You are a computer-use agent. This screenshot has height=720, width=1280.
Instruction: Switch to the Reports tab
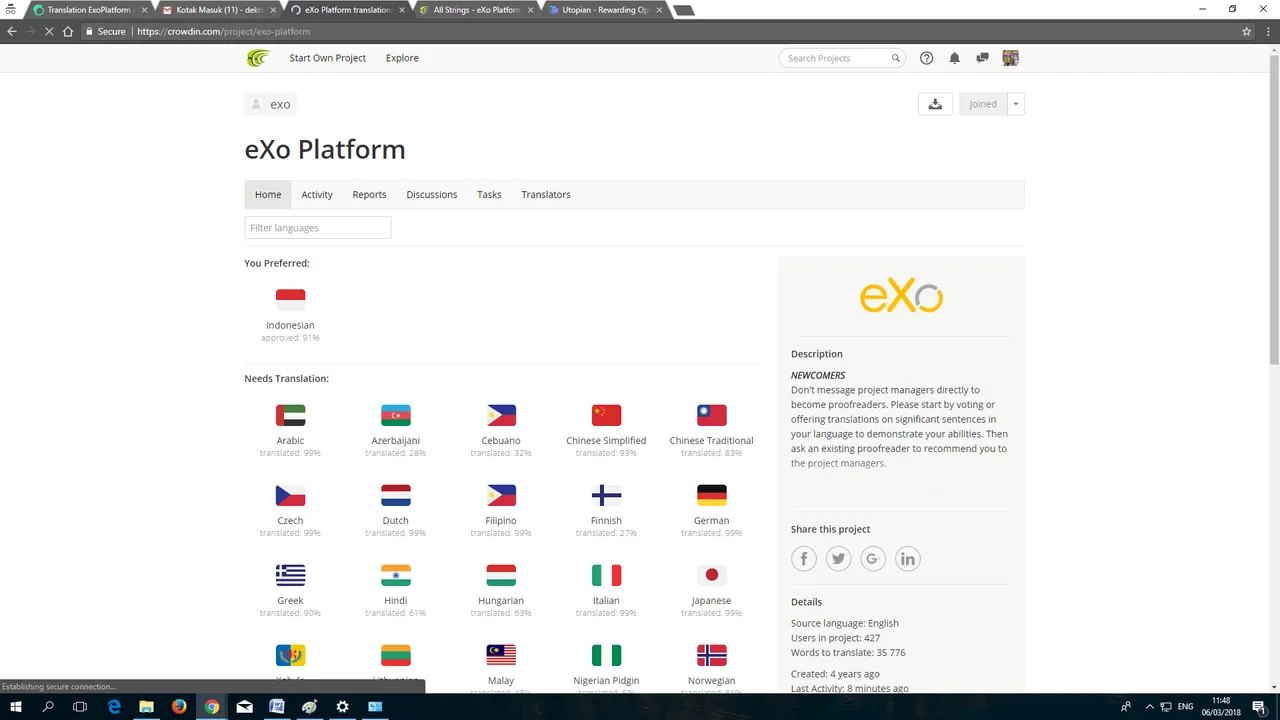[x=369, y=194]
